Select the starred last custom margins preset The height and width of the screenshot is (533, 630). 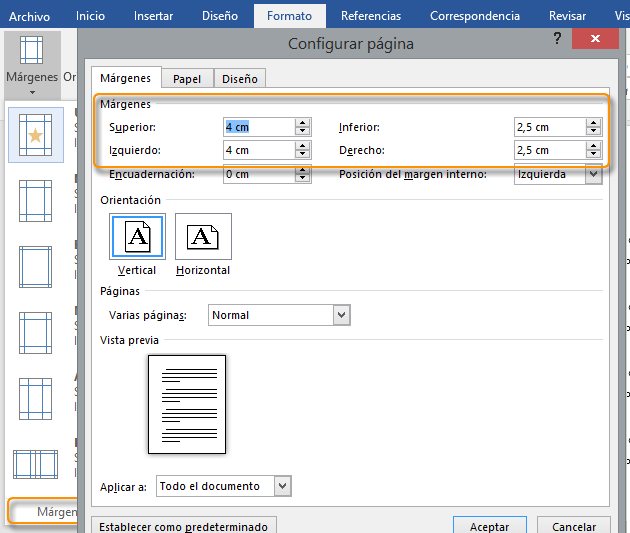(x=36, y=135)
